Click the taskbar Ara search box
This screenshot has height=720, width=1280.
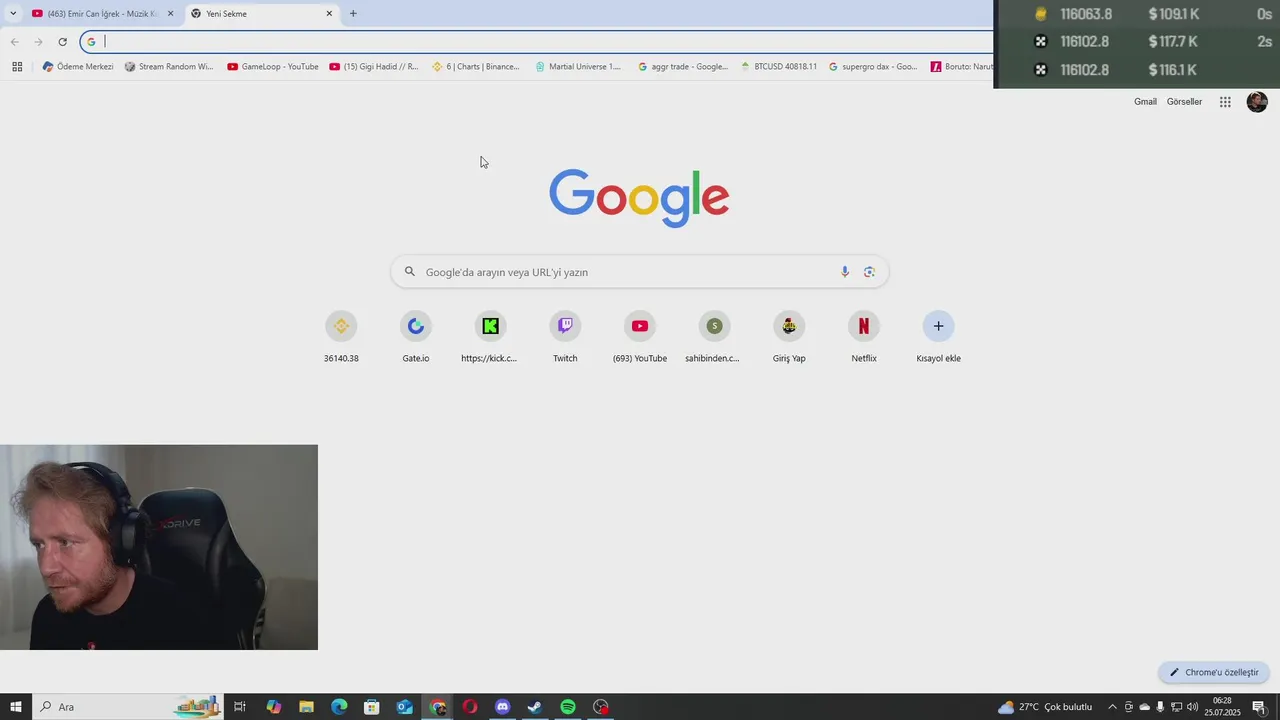128,707
